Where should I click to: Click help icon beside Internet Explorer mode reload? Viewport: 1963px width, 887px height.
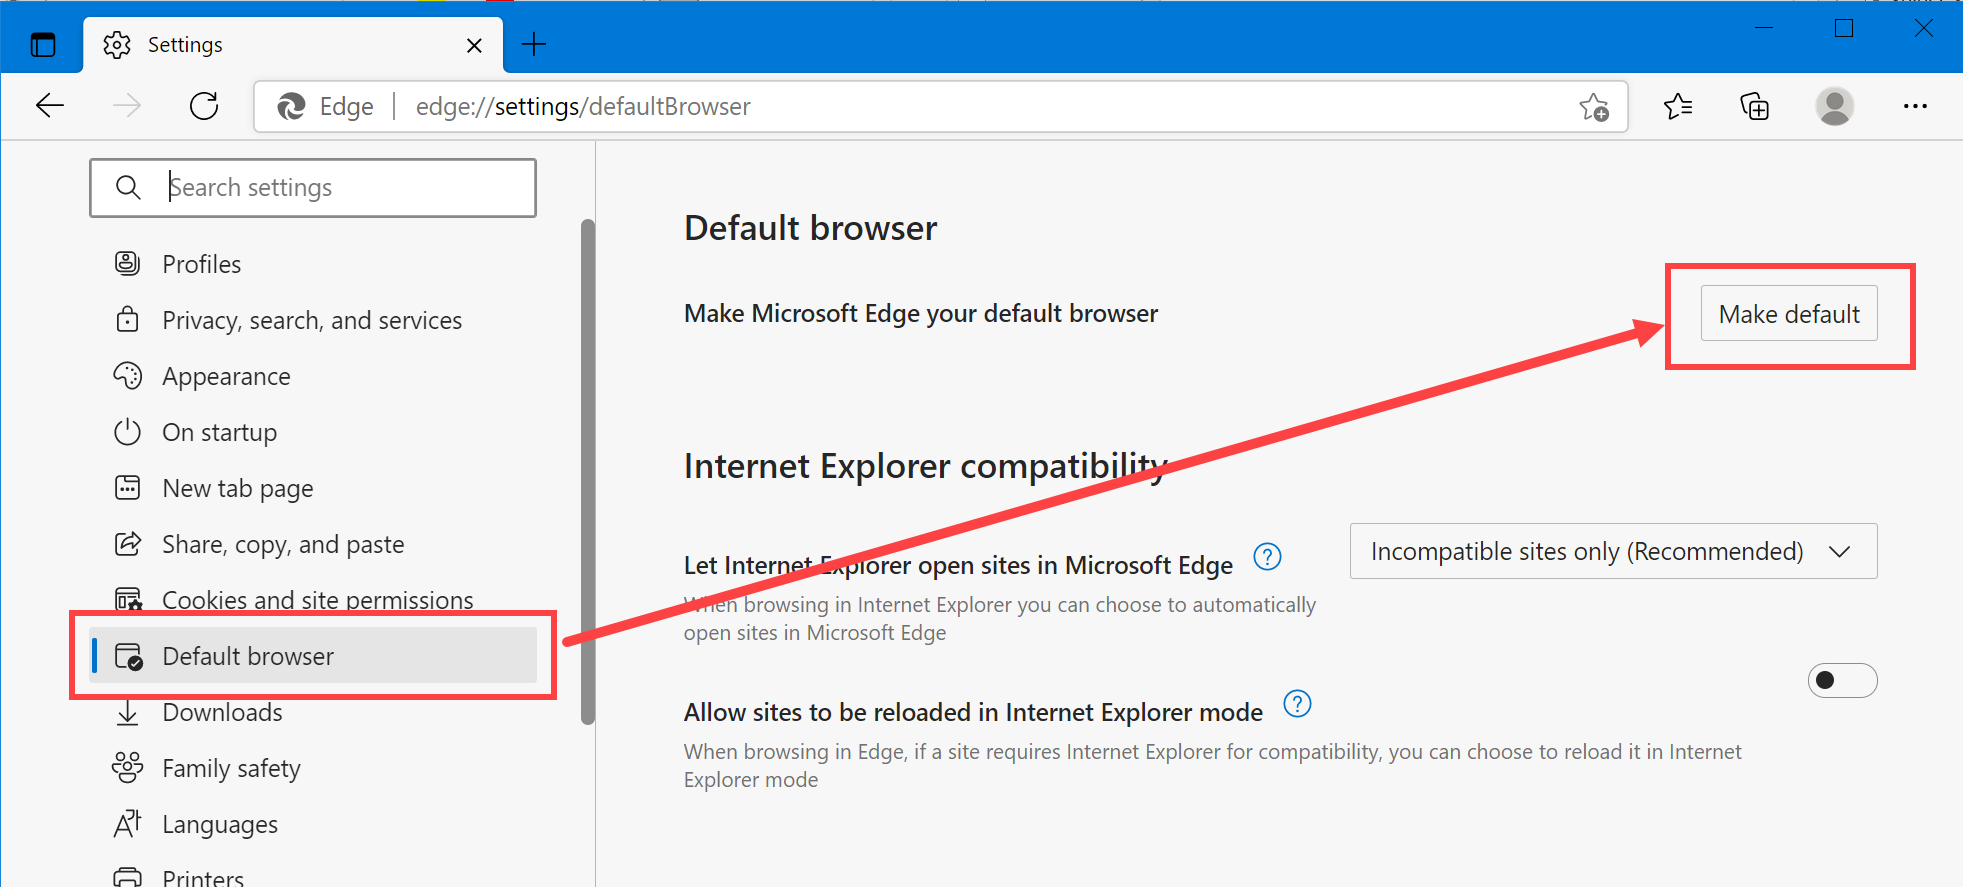point(1297,704)
